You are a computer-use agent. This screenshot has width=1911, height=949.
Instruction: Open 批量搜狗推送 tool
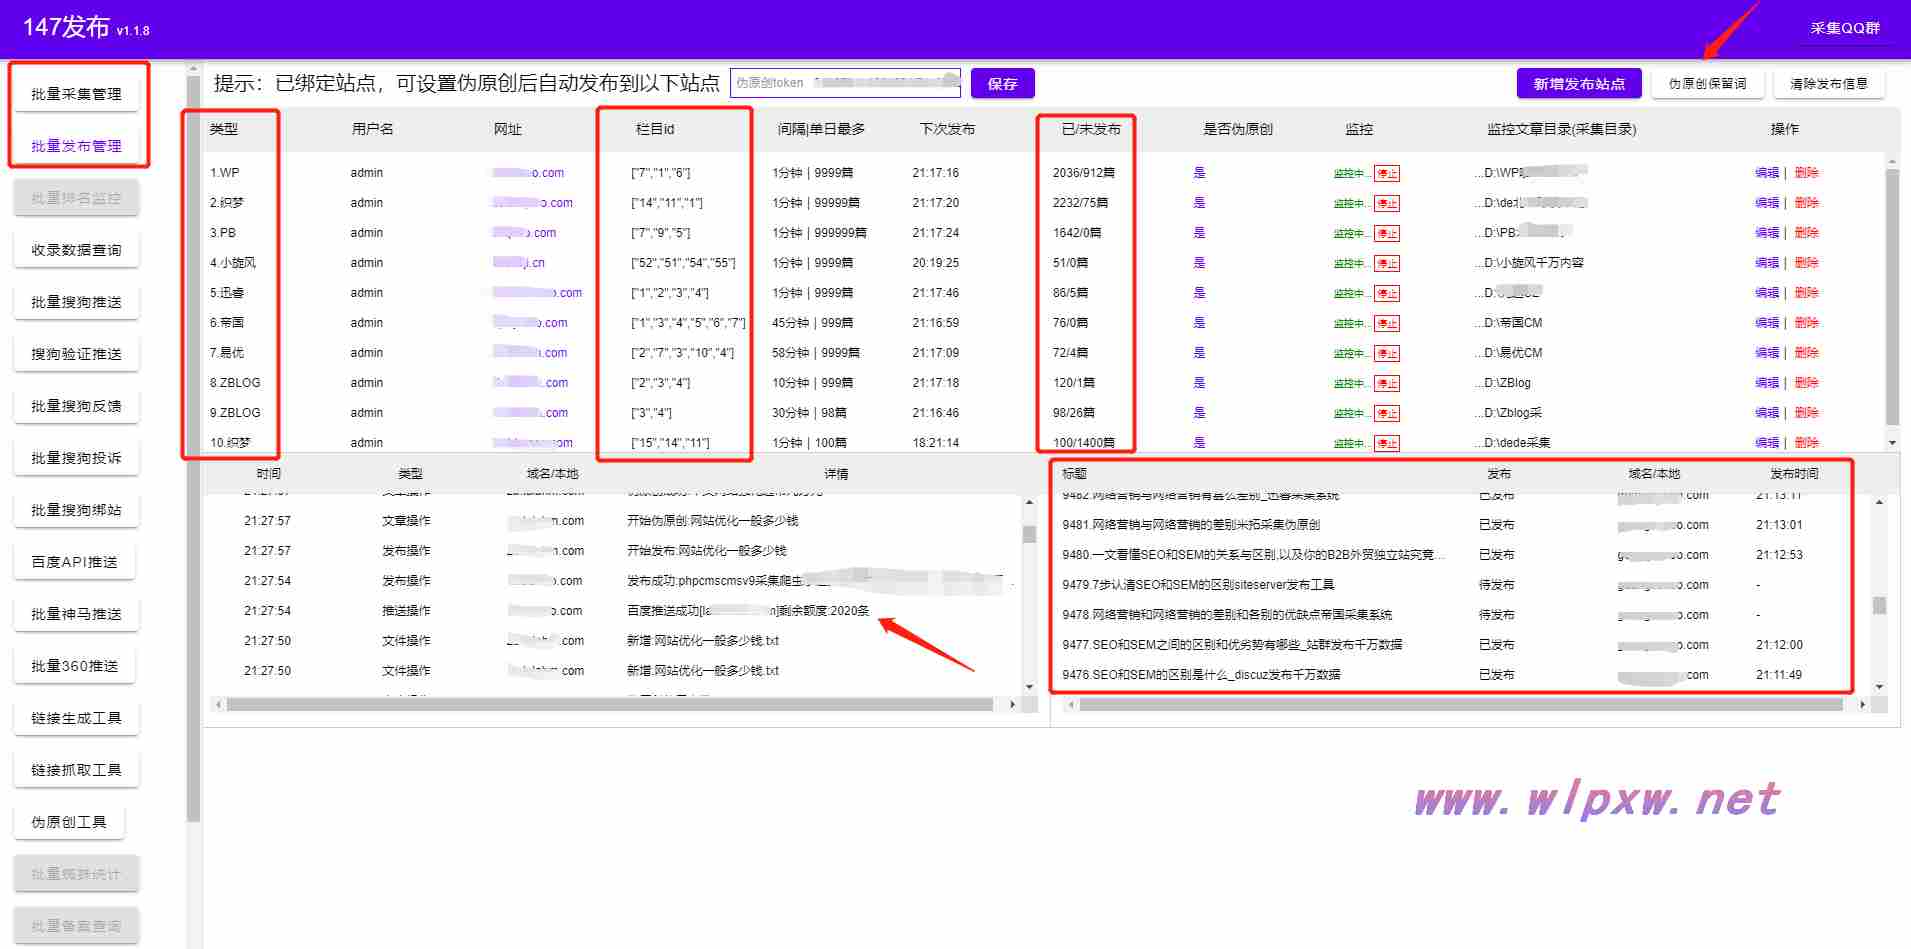[x=76, y=302]
